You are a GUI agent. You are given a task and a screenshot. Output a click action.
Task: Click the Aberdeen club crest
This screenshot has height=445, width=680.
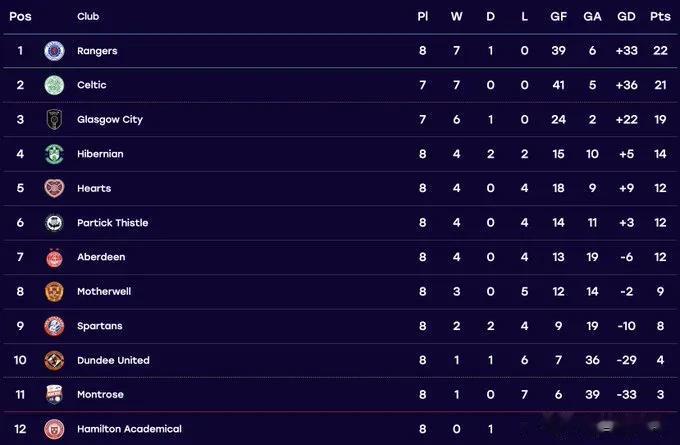click(x=54, y=257)
